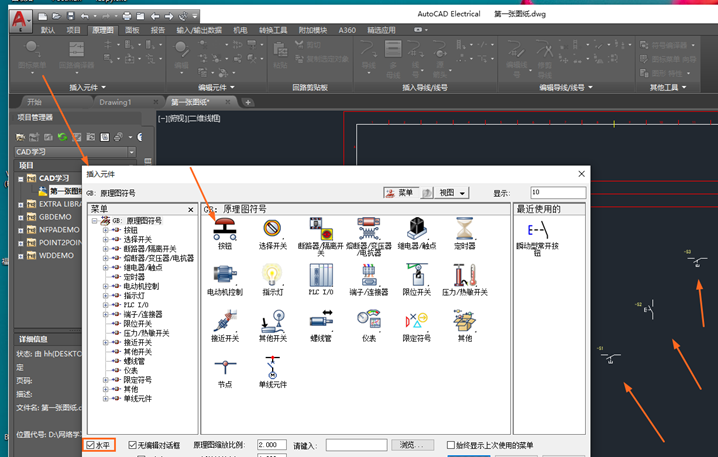Enable 始终显示上次使用的菜单 checkbox
The image size is (718, 457).
[451, 445]
